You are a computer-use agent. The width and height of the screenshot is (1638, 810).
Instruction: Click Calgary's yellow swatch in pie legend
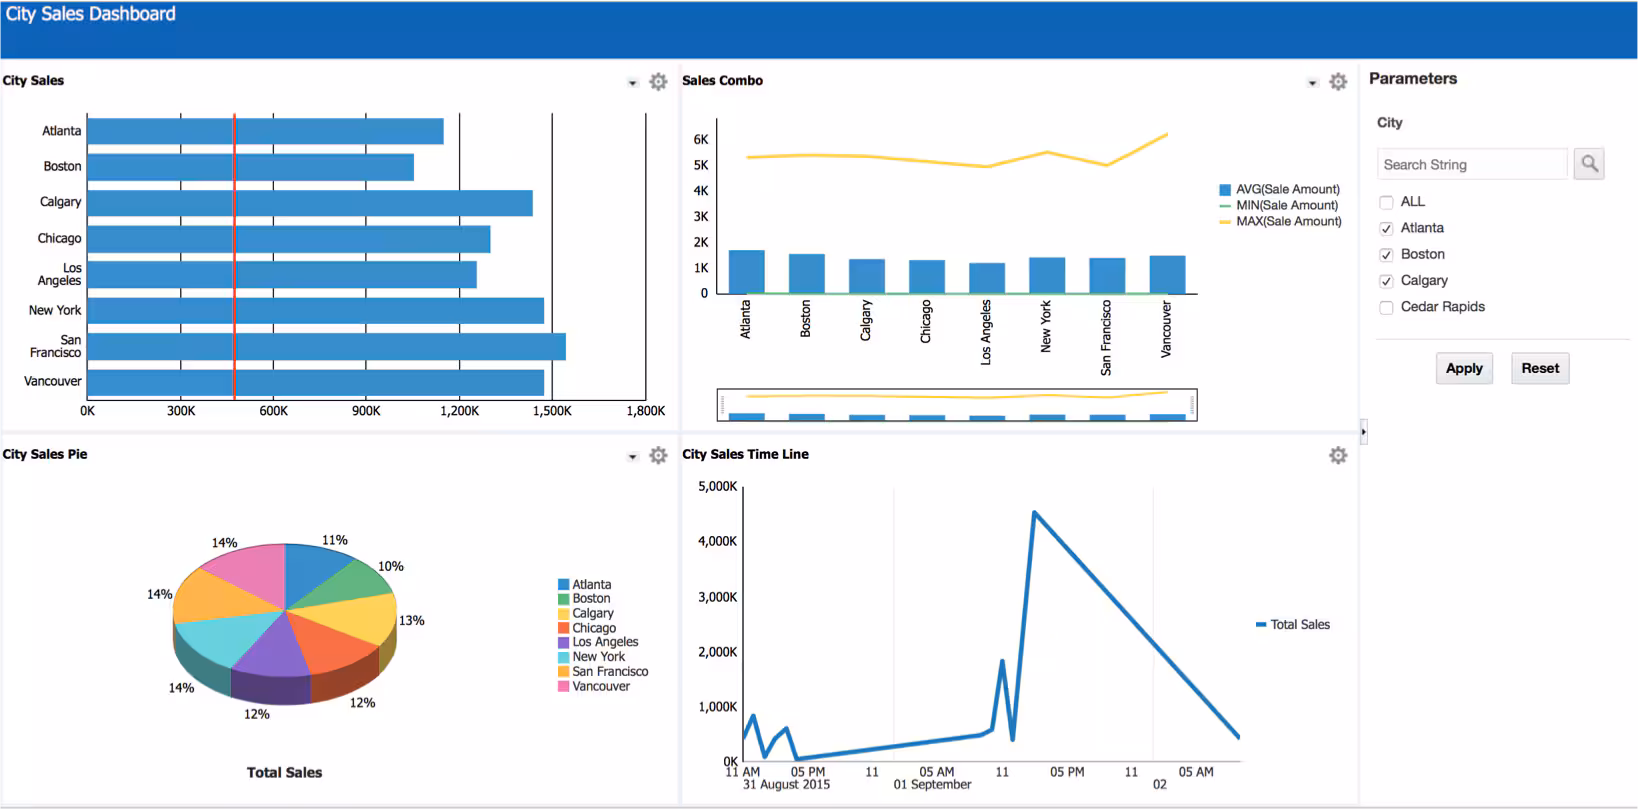(x=564, y=614)
